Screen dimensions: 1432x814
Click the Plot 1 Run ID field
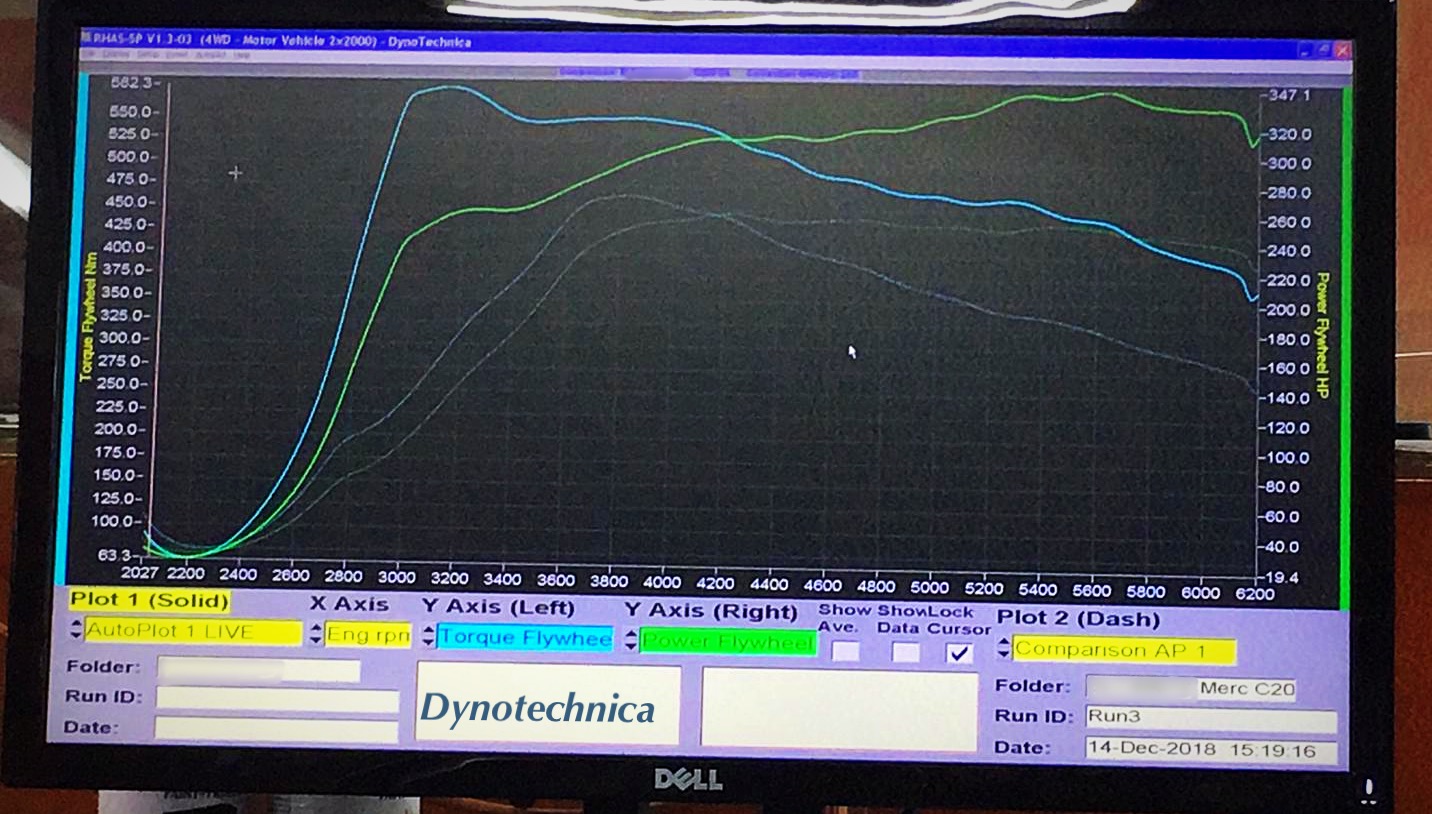277,700
